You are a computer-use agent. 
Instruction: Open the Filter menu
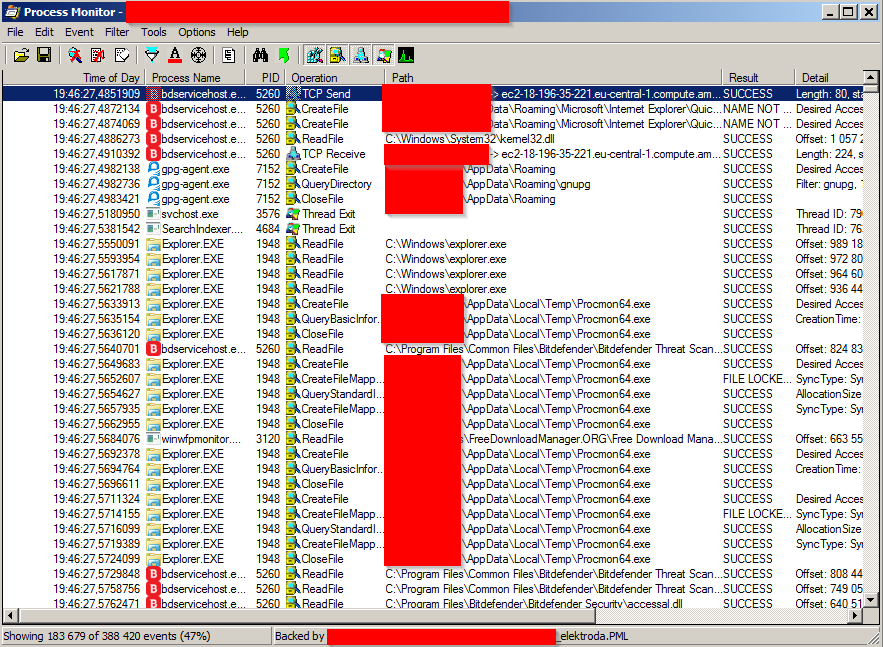[x=117, y=32]
